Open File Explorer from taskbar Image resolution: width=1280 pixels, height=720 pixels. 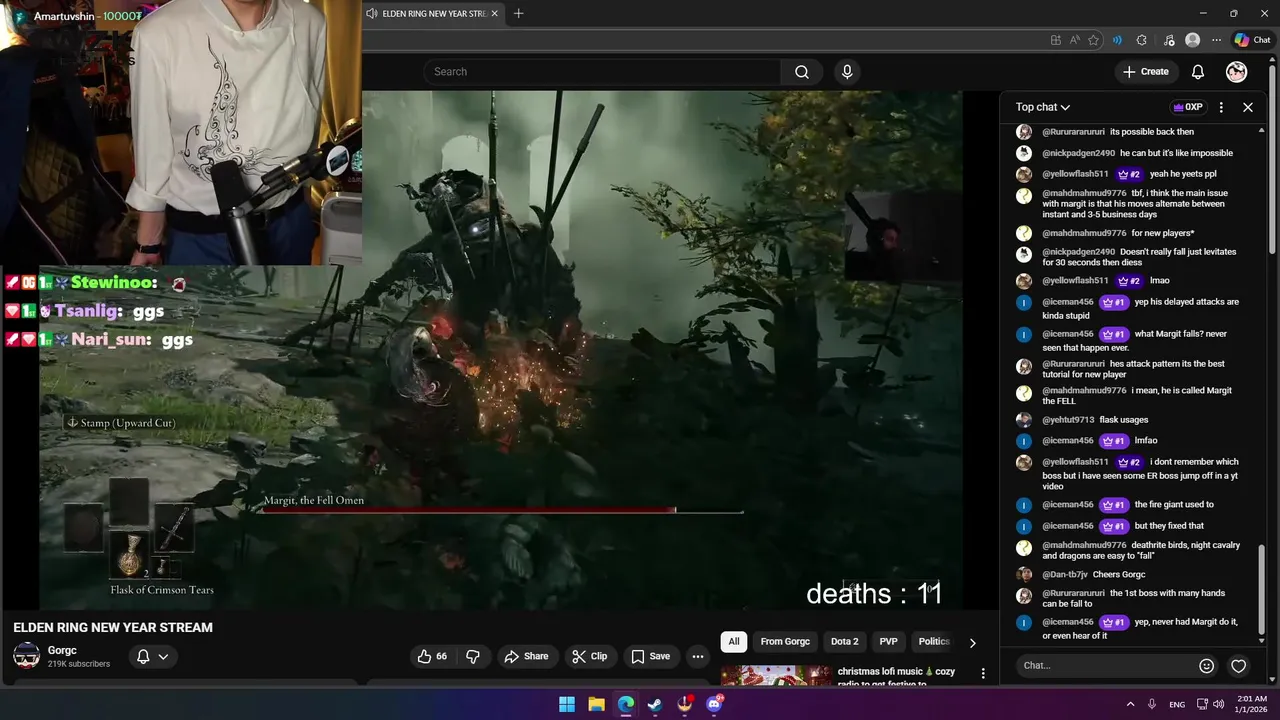pos(596,704)
